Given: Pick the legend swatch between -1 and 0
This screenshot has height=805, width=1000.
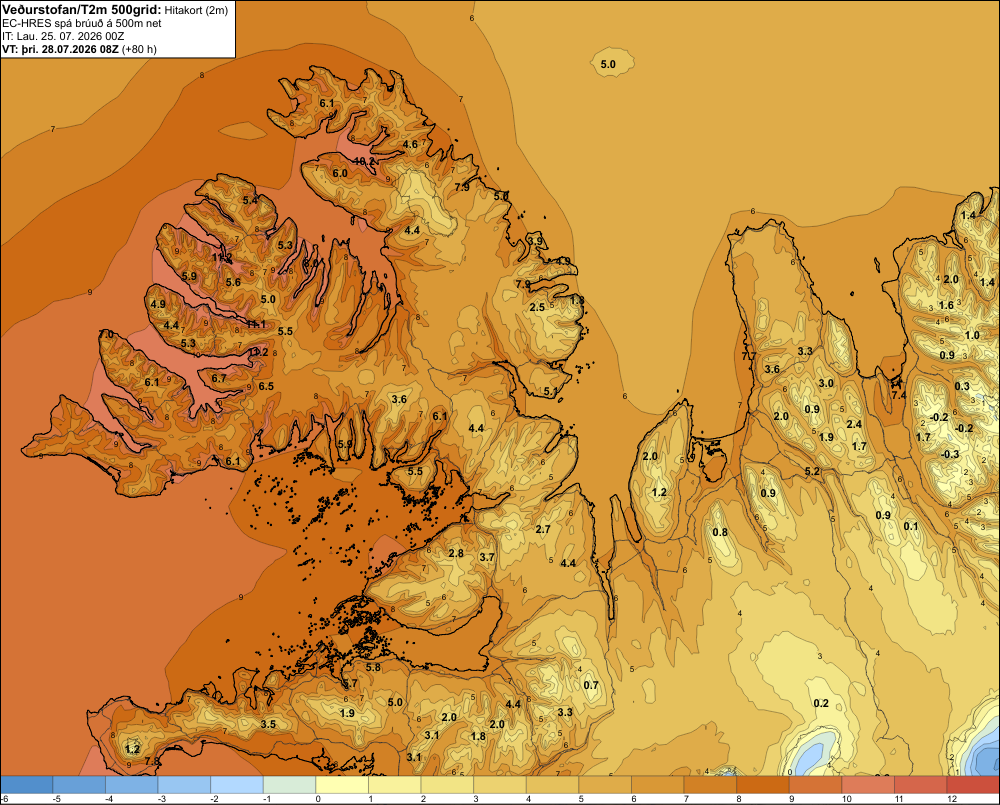Looking at the screenshot, I should coord(290,785).
